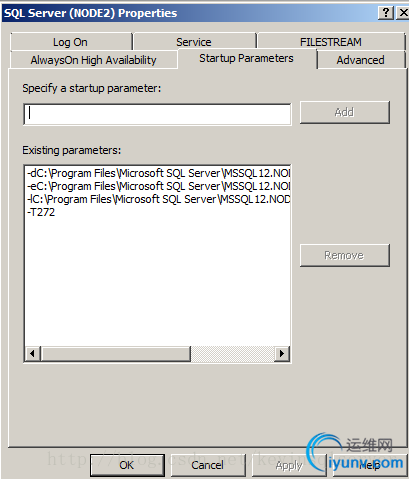Click the Remove button

coord(345,255)
